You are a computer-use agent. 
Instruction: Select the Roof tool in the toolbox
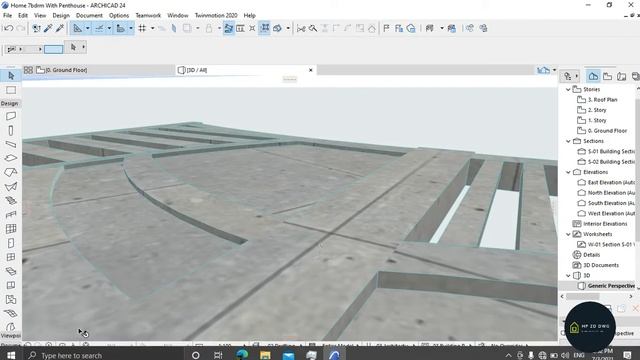(11, 172)
